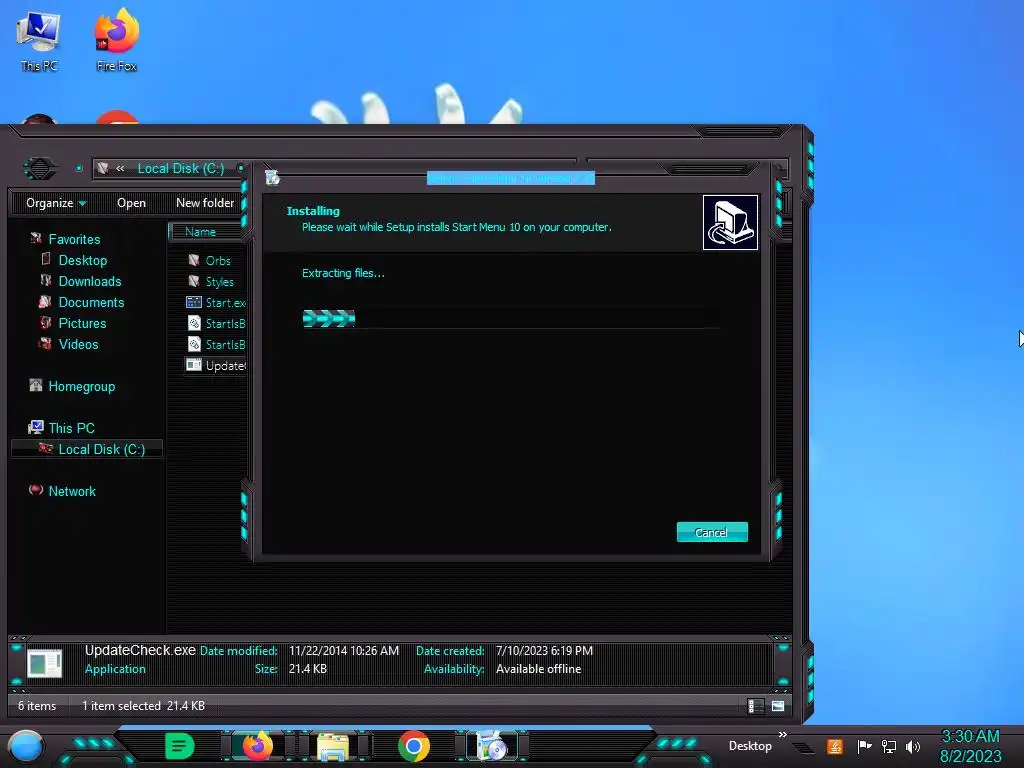Click the Network icon in sidebar
This screenshot has width=1024, height=768.
36,490
